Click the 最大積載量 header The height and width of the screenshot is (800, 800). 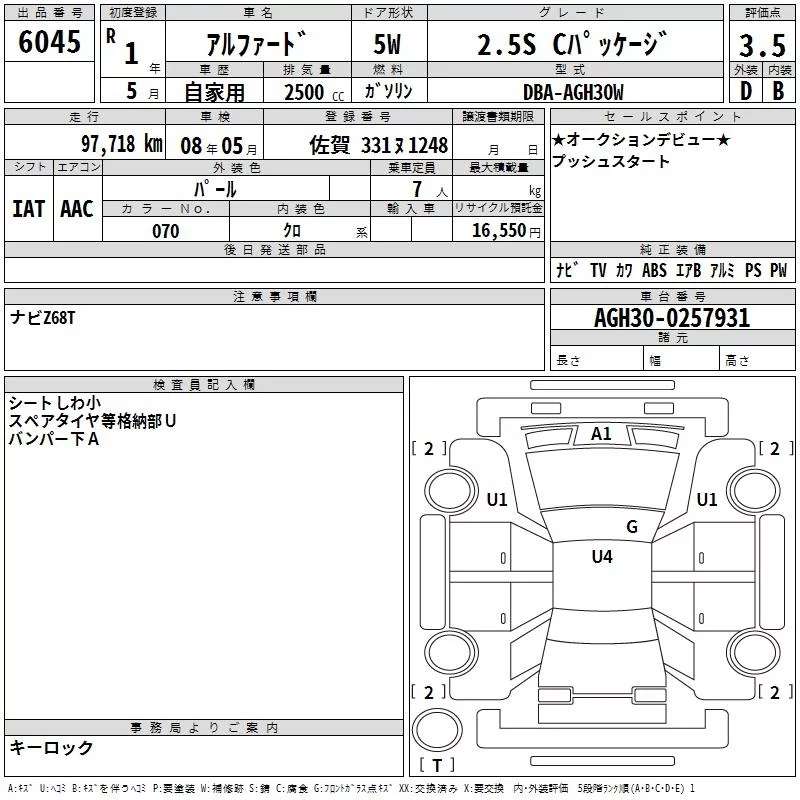pyautogui.click(x=498, y=167)
